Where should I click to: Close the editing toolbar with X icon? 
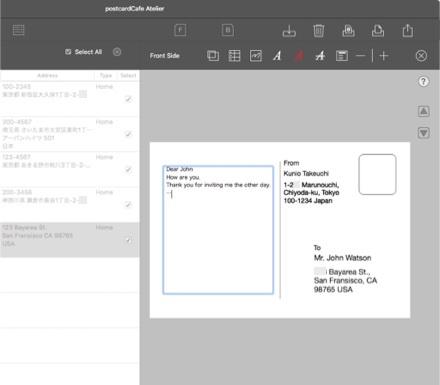click(x=421, y=56)
